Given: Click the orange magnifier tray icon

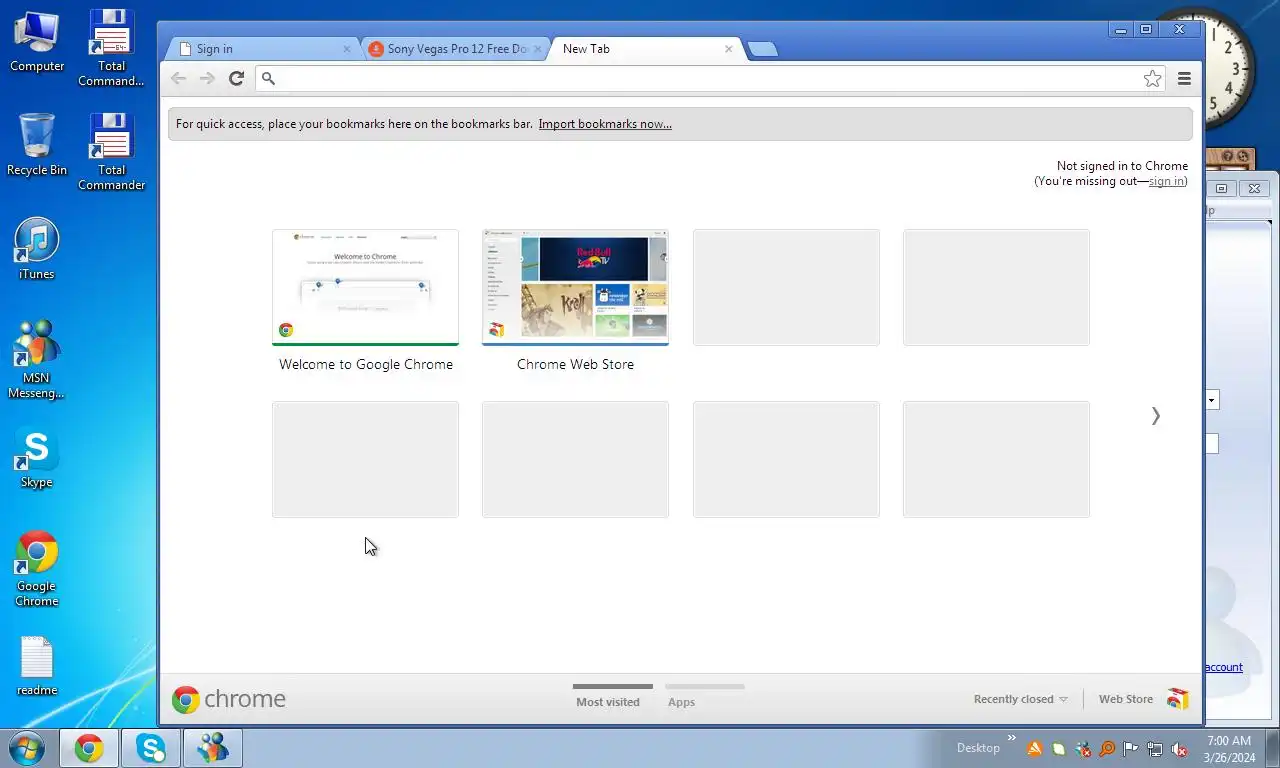Looking at the screenshot, I should click(1107, 749).
